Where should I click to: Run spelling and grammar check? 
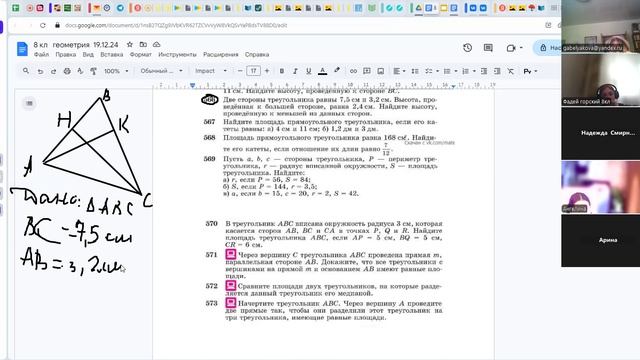[80, 71]
